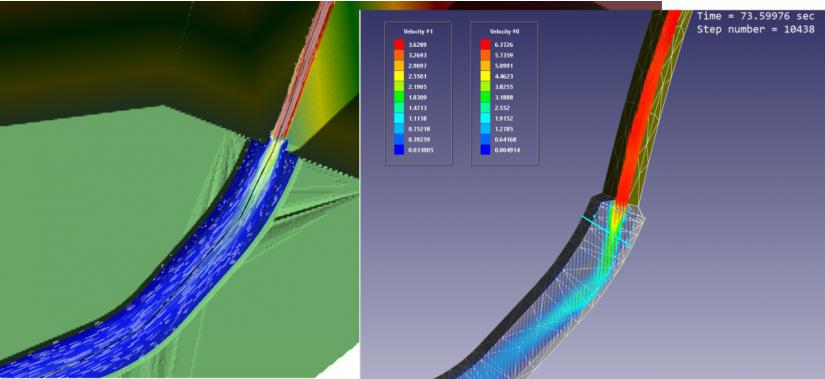
Task: Select the dark blue 0.033005 swatch, Velocity #1
Action: tap(398, 150)
